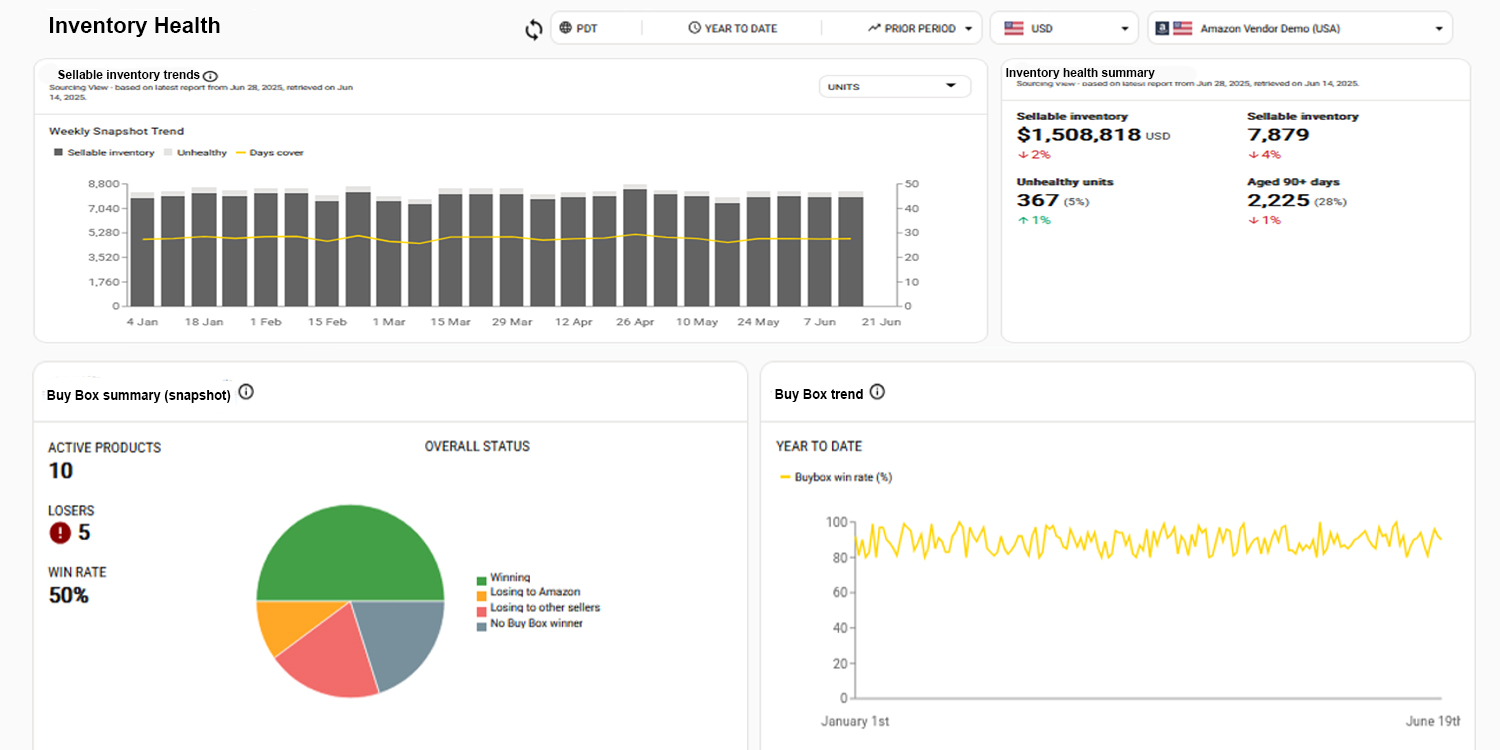This screenshot has width=1500, height=750.
Task: Click the globe icon beside PDT
Action: (x=566, y=28)
